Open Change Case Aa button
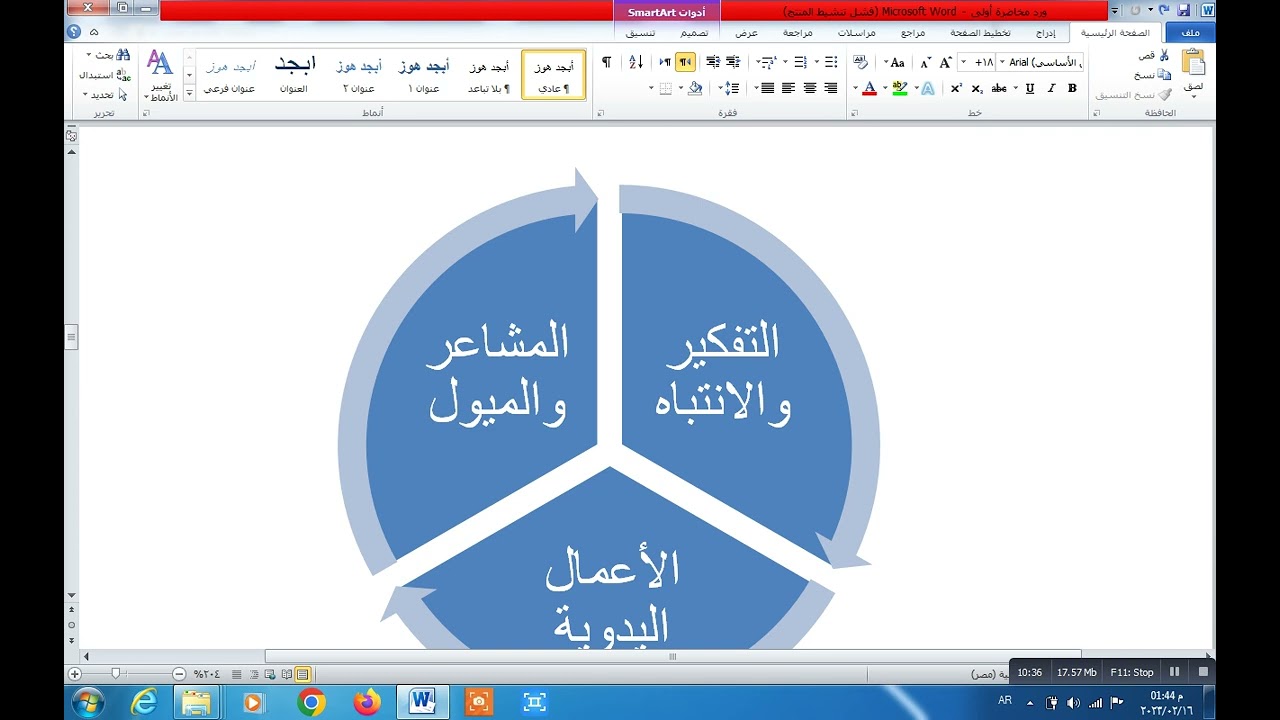 click(x=897, y=62)
